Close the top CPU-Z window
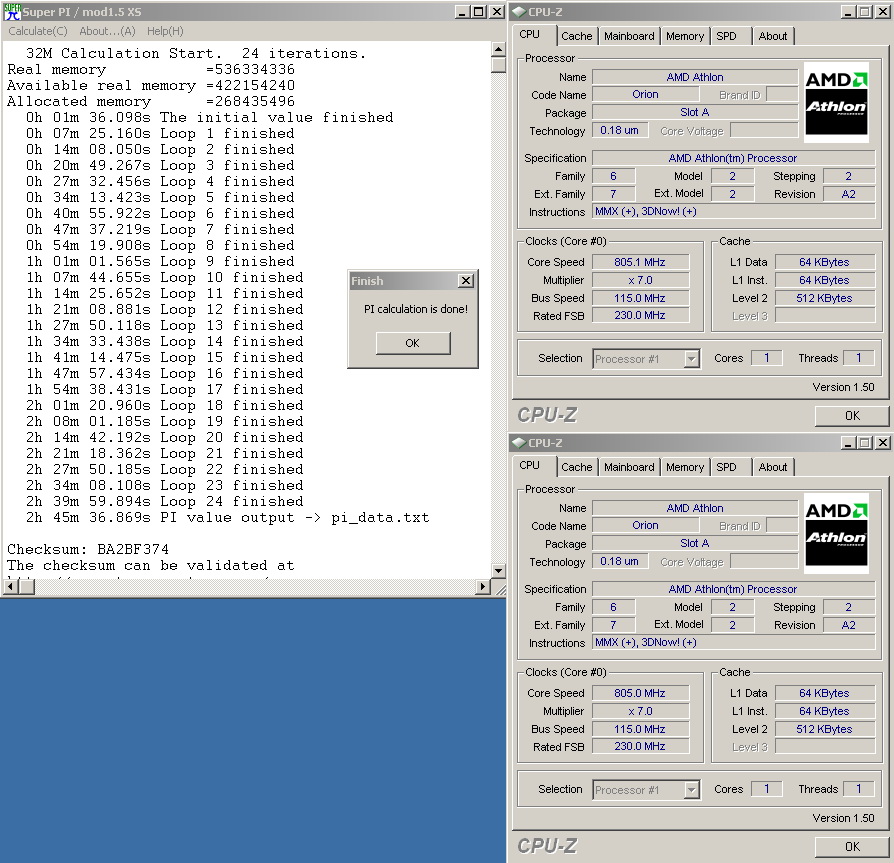This screenshot has width=894, height=863. (883, 11)
